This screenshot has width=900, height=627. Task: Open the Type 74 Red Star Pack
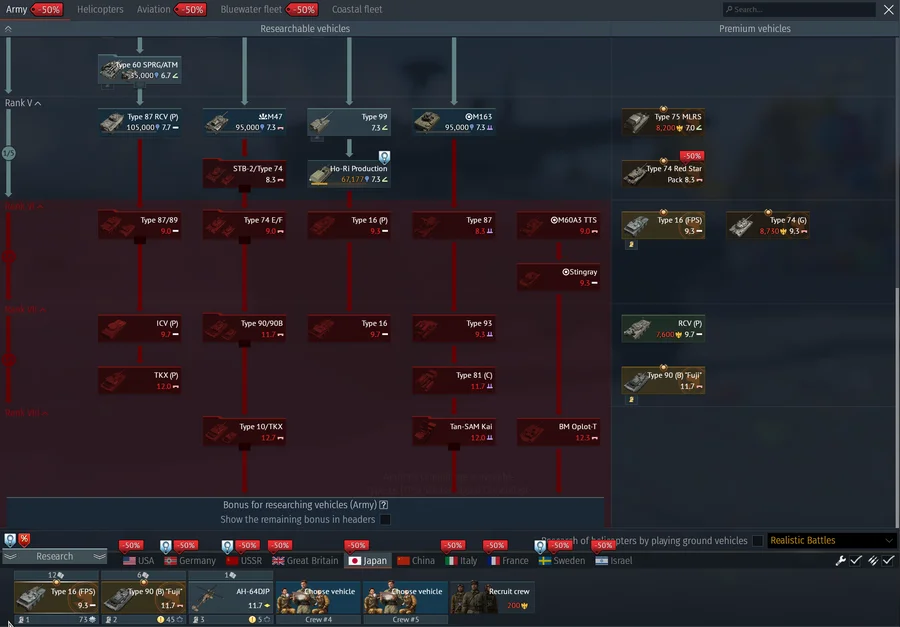[x=663, y=174]
